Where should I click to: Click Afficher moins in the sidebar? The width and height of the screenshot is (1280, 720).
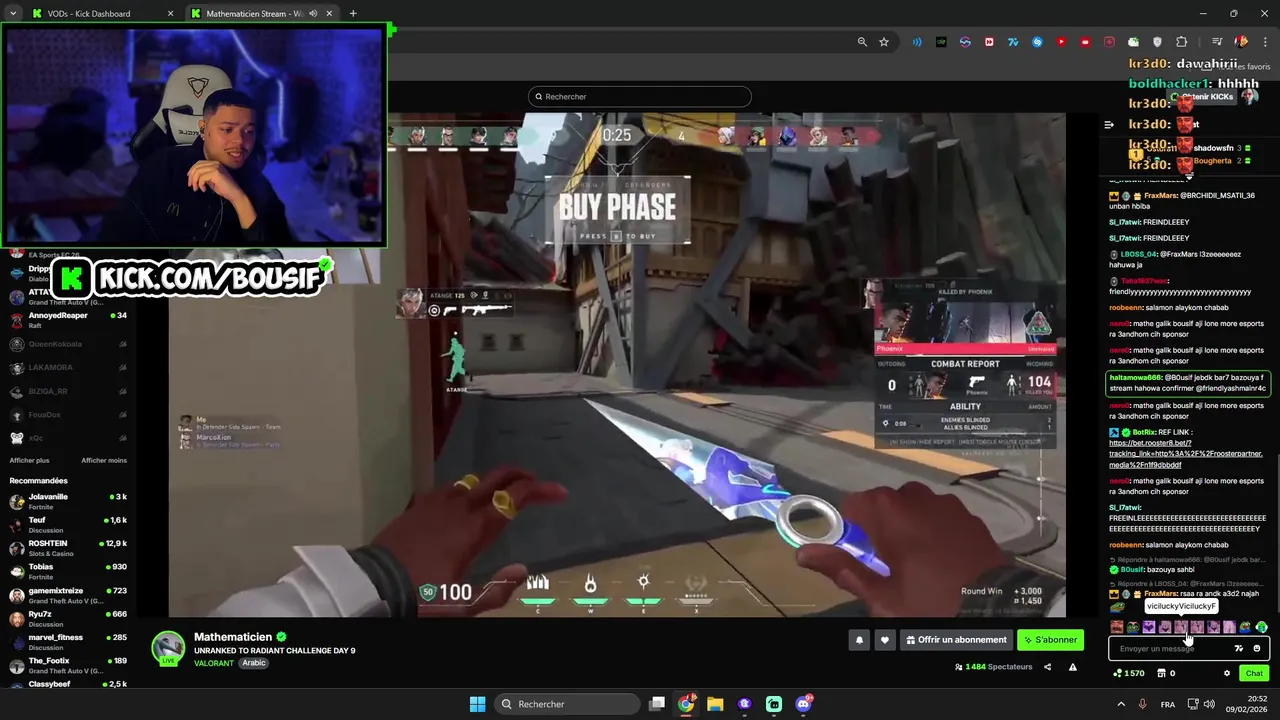104,460
